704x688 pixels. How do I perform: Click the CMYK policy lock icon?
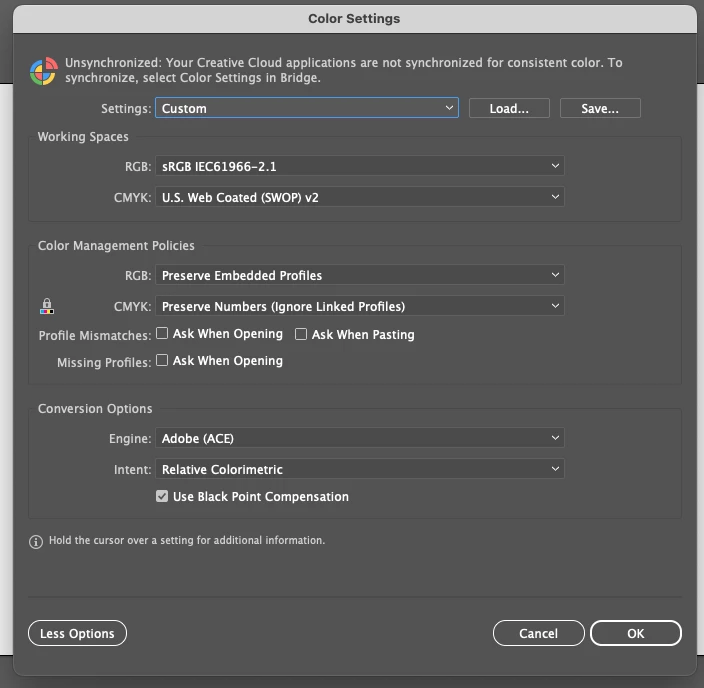click(47, 306)
